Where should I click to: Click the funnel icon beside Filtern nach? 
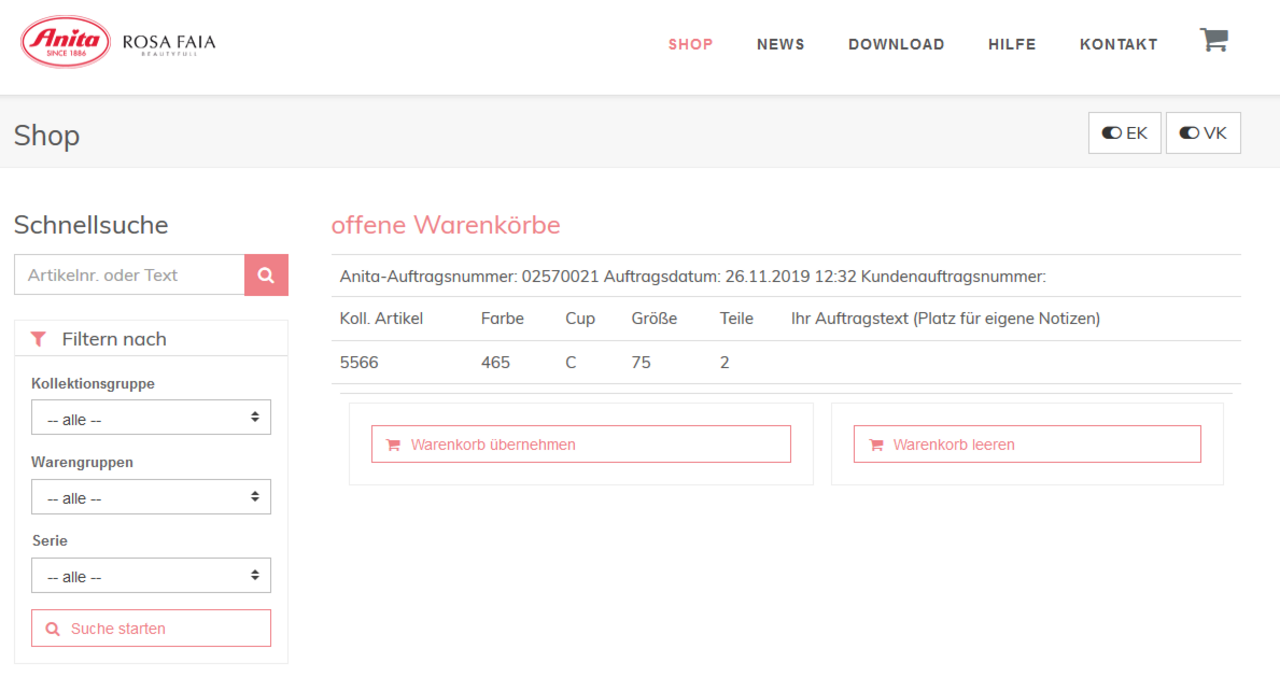[x=38, y=339]
